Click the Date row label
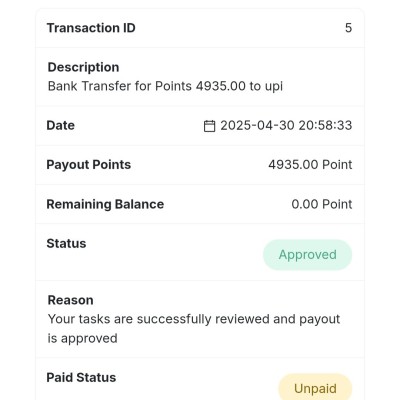This screenshot has width=400, height=400. click(61, 126)
